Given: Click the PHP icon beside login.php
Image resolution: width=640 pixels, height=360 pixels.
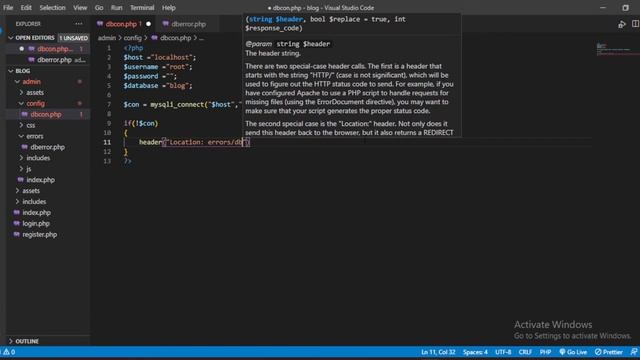Looking at the screenshot, I should click(x=16, y=224).
